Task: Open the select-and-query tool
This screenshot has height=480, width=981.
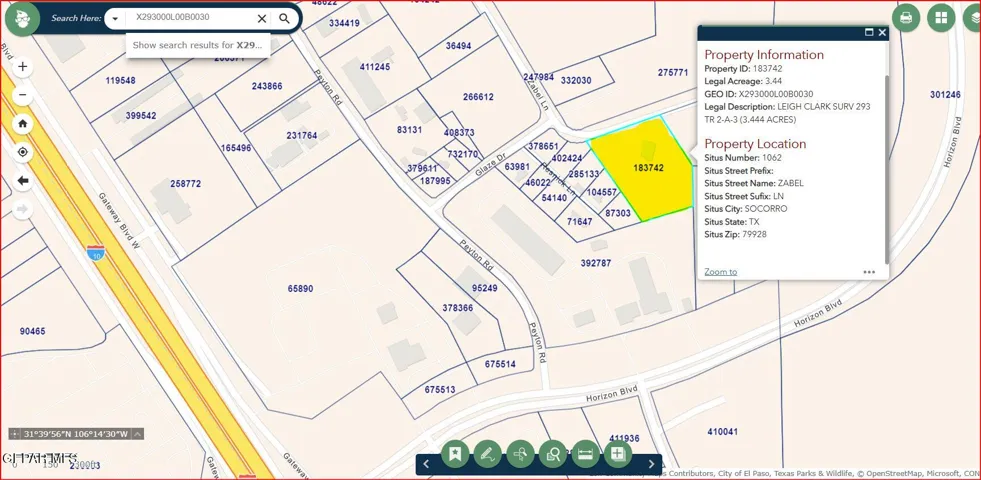Action: coord(520,454)
